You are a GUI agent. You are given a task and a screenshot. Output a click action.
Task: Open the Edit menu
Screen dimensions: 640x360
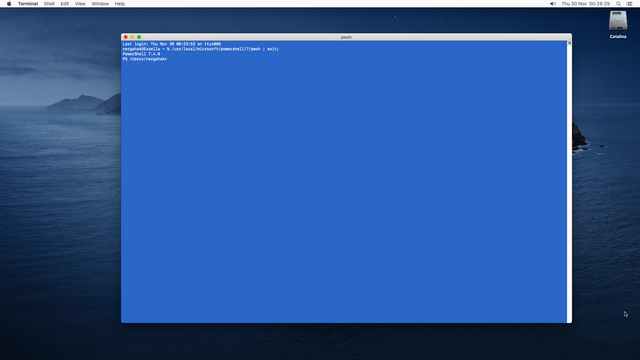coord(64,4)
